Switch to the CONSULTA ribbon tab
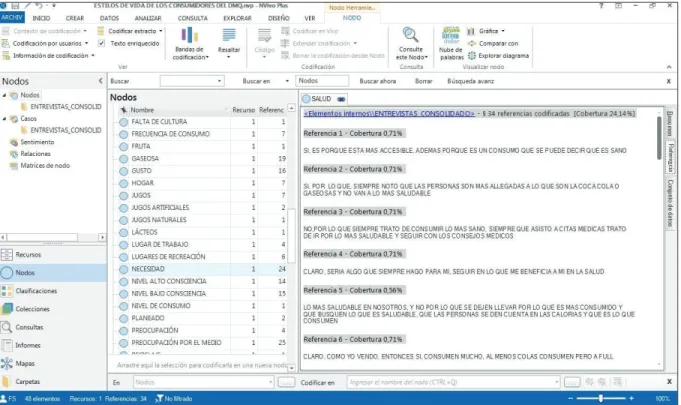681x405 pixels. click(192, 18)
